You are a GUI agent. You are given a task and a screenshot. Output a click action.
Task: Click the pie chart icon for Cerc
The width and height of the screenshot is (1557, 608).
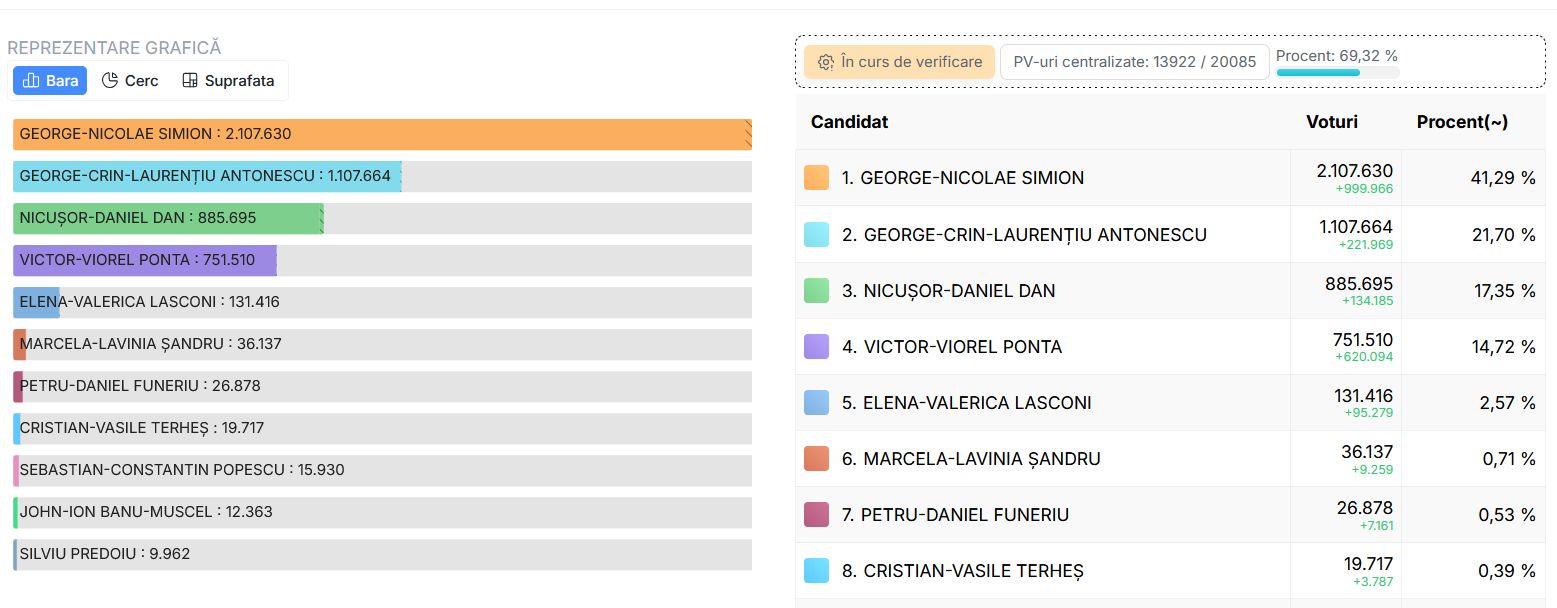[110, 81]
